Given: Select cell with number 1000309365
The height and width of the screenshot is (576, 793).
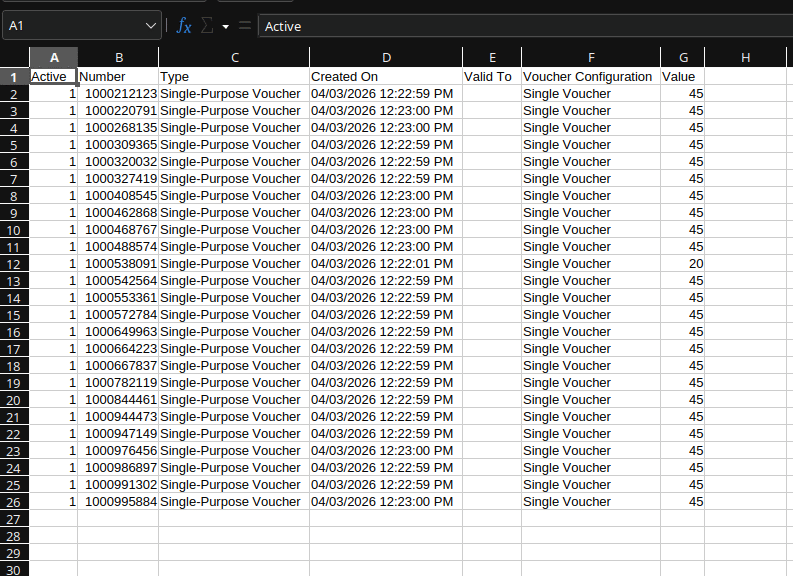Looking at the screenshot, I should coord(118,145).
